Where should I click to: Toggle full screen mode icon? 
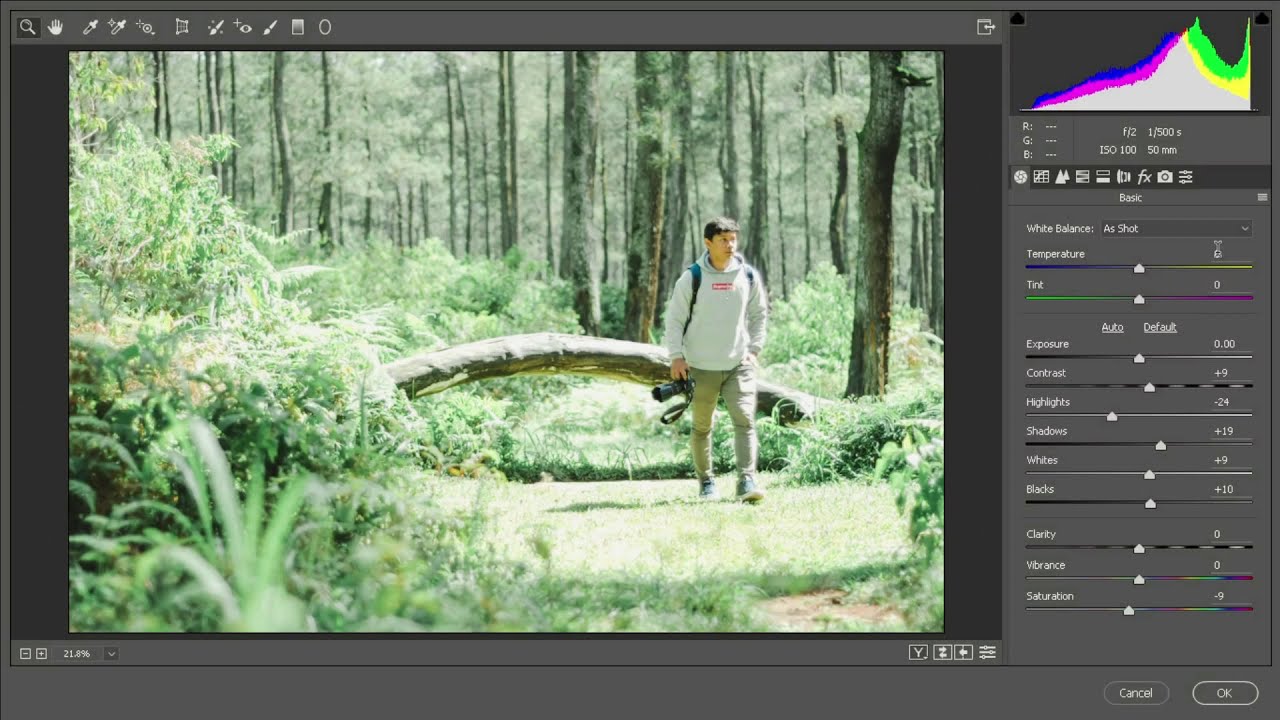click(x=986, y=28)
